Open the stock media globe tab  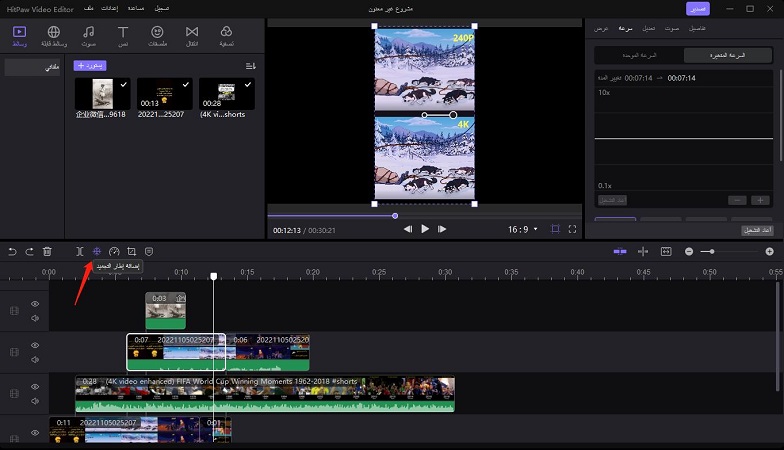(54, 36)
